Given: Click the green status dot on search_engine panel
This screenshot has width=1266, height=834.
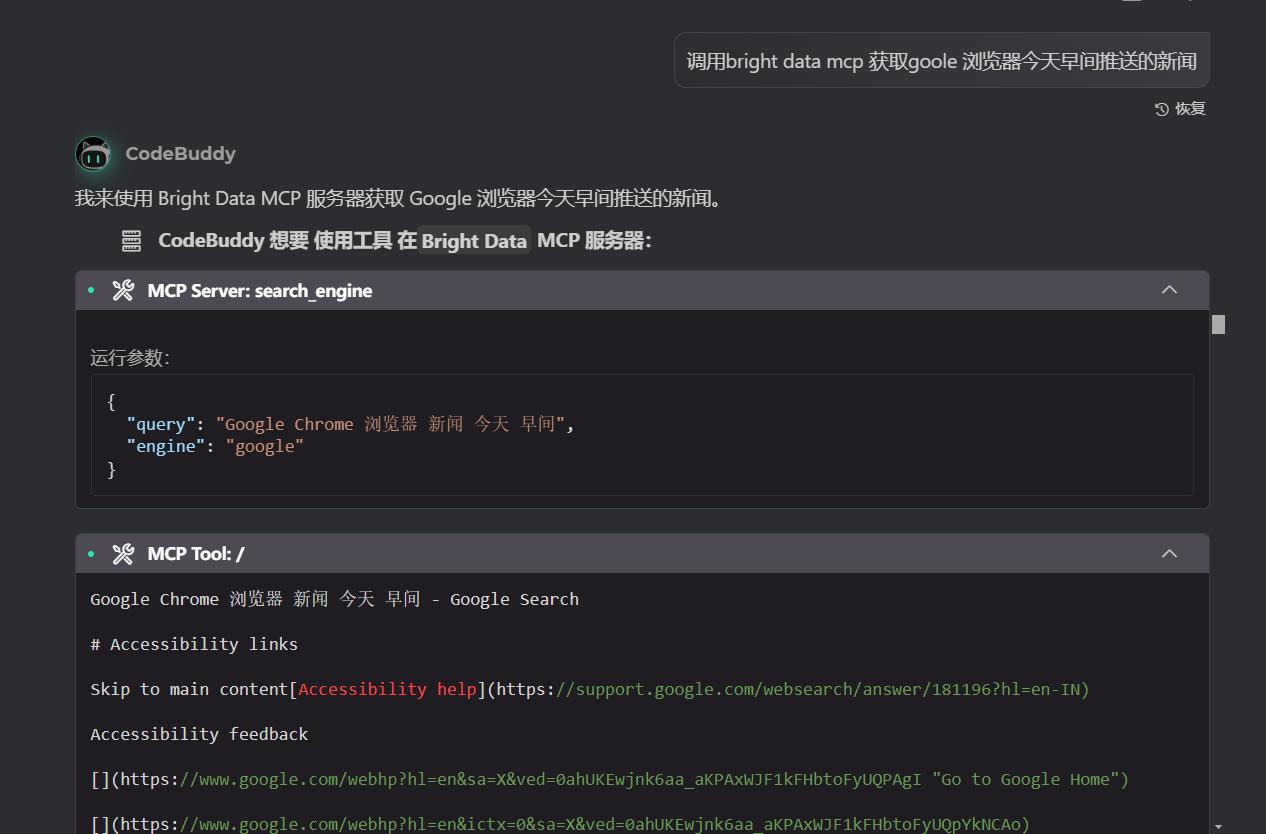Looking at the screenshot, I should point(90,290).
